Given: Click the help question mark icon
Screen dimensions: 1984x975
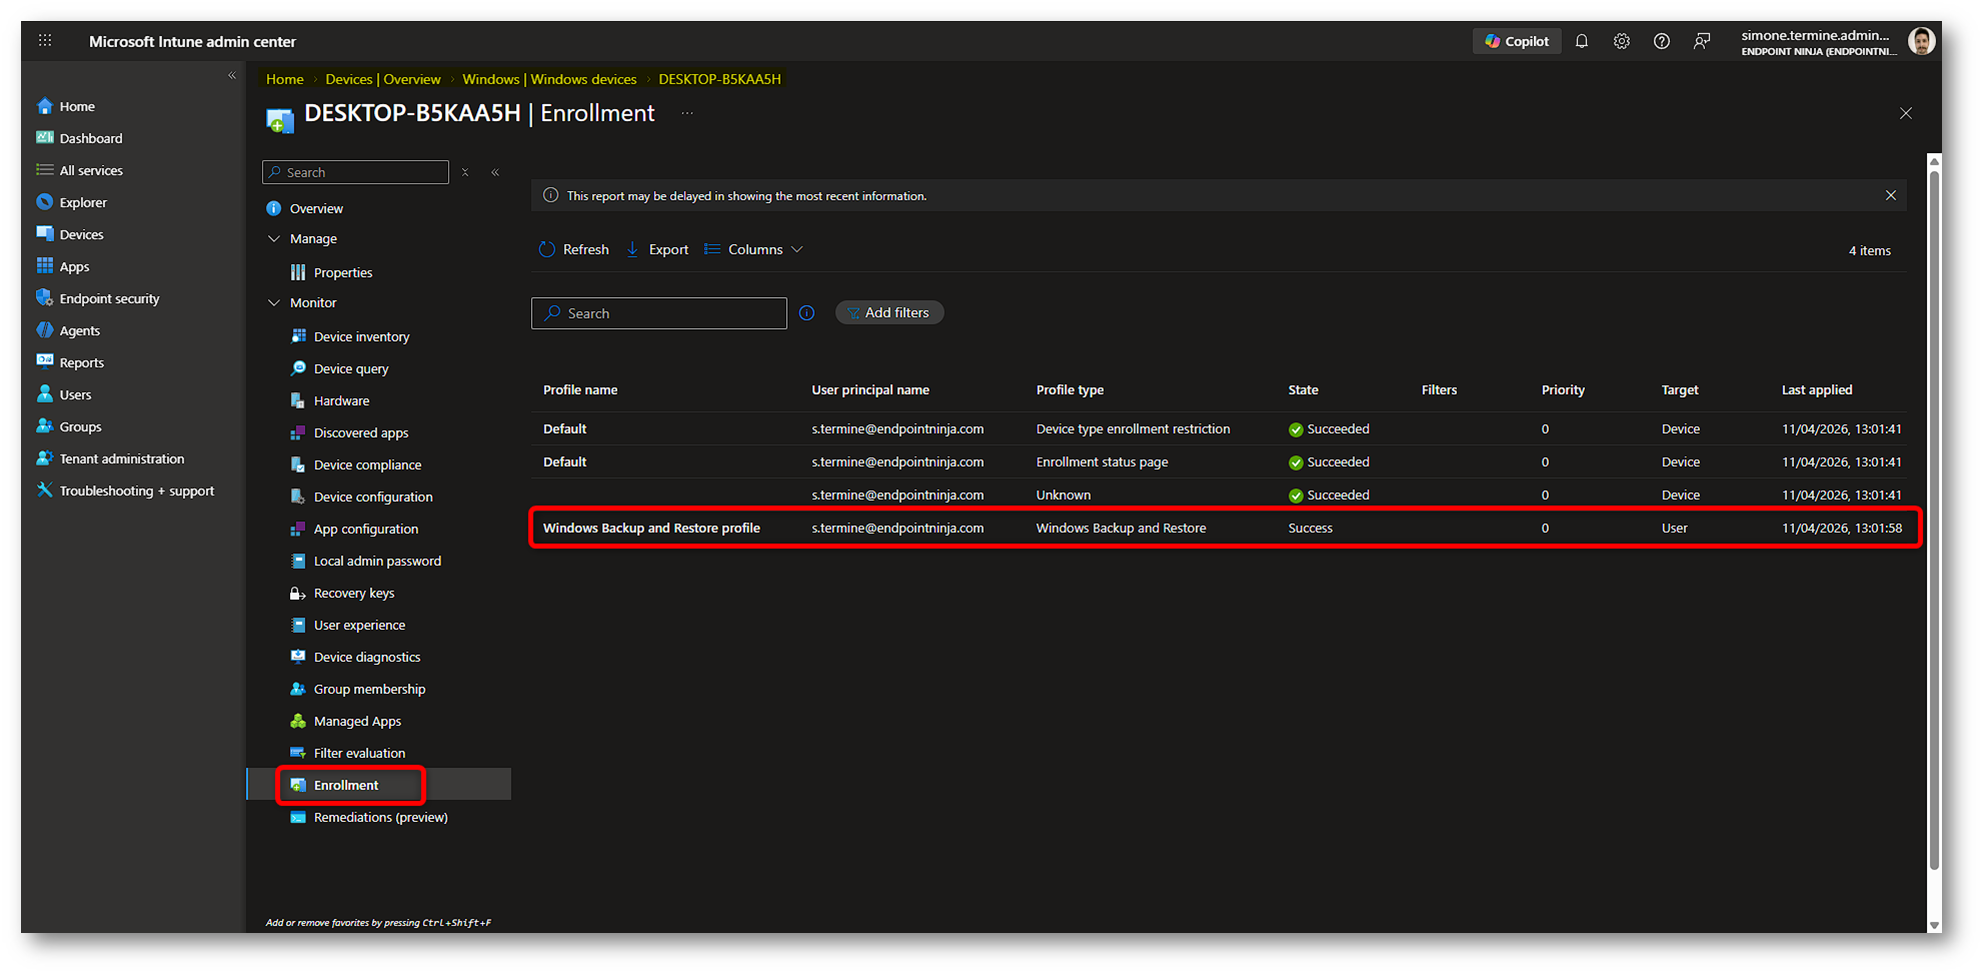Looking at the screenshot, I should coord(1661,41).
